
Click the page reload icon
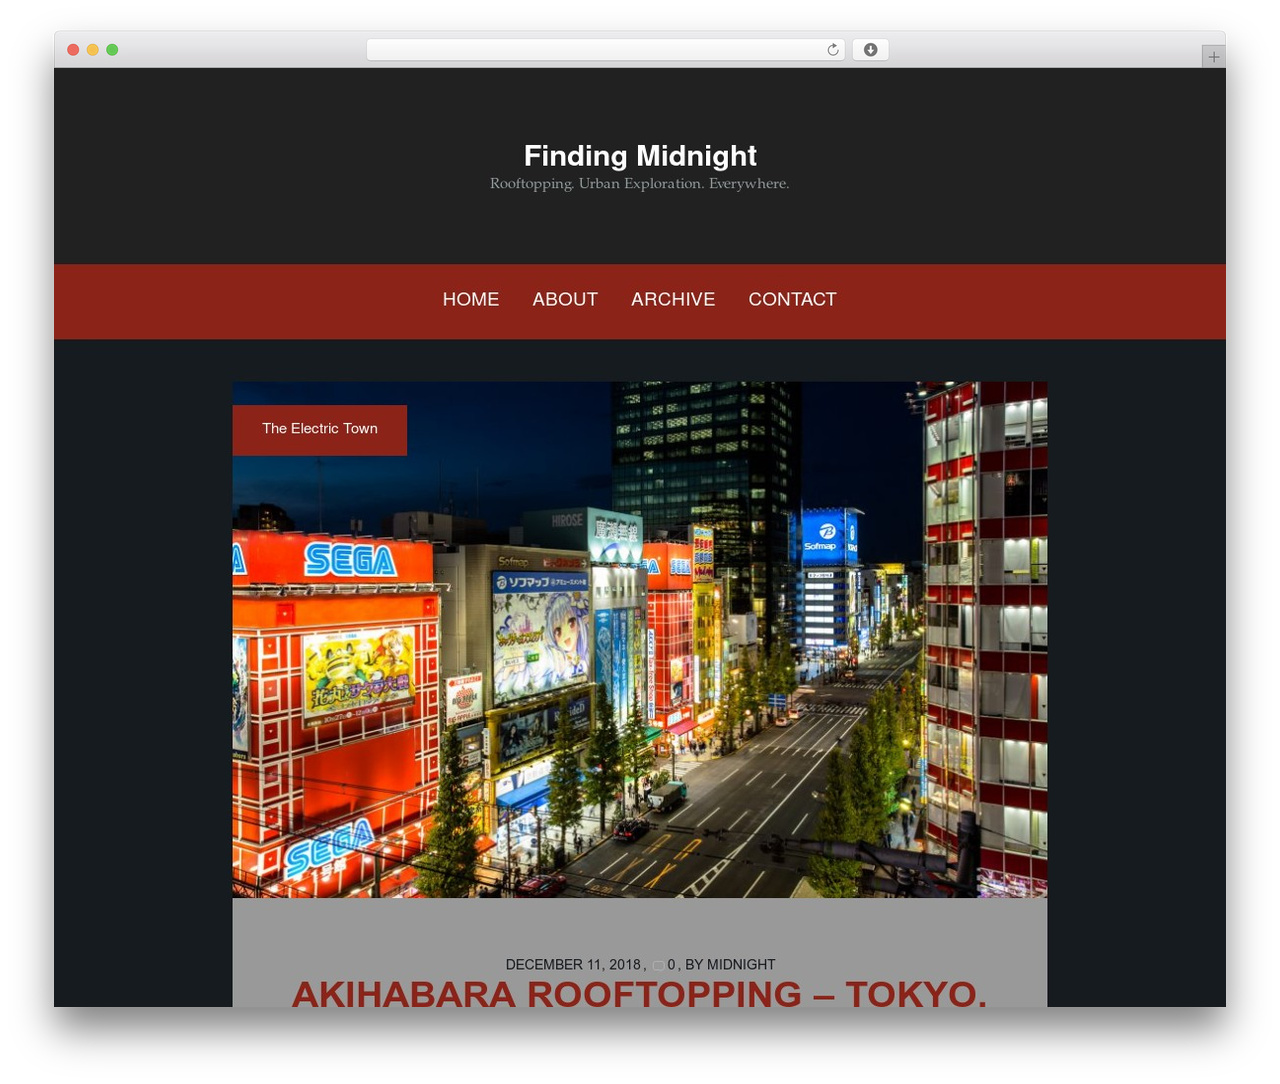[832, 50]
